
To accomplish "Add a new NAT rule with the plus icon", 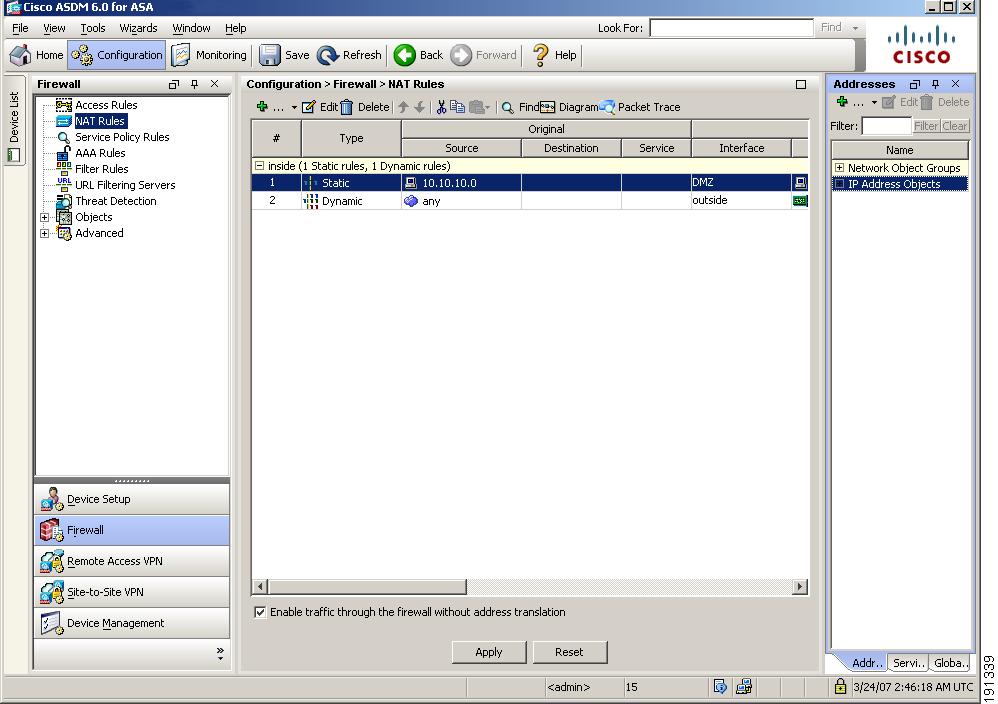I will [262, 107].
